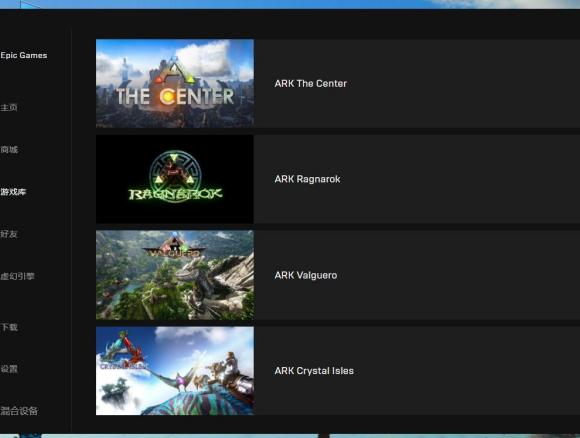Screen dimensions: 580x438
Task: Click the 混合设备 sidebar entry
Action: [x=19, y=411]
